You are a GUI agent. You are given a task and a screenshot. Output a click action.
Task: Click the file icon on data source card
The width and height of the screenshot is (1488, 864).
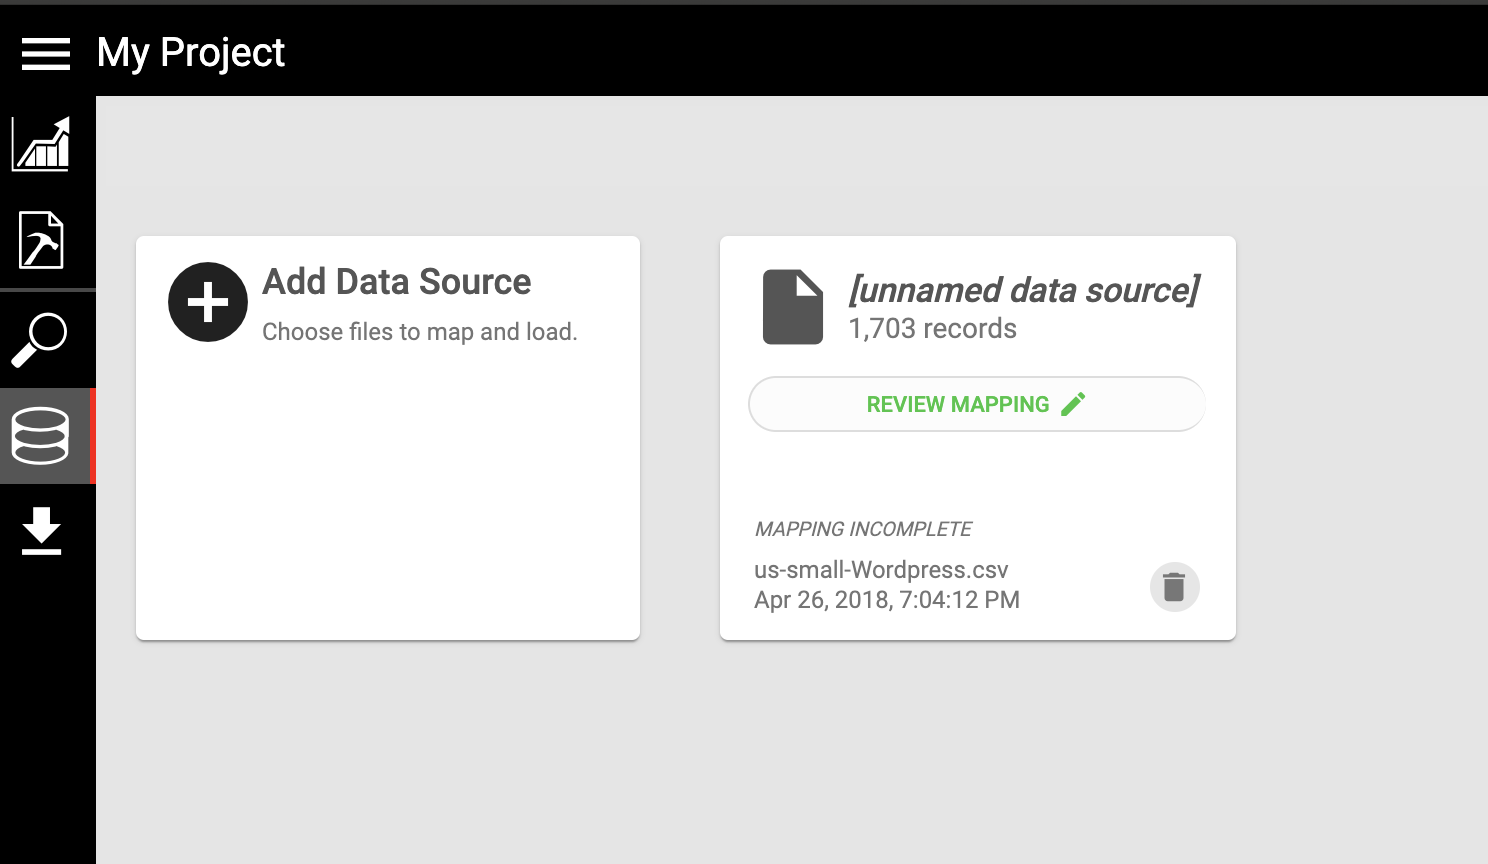point(792,307)
